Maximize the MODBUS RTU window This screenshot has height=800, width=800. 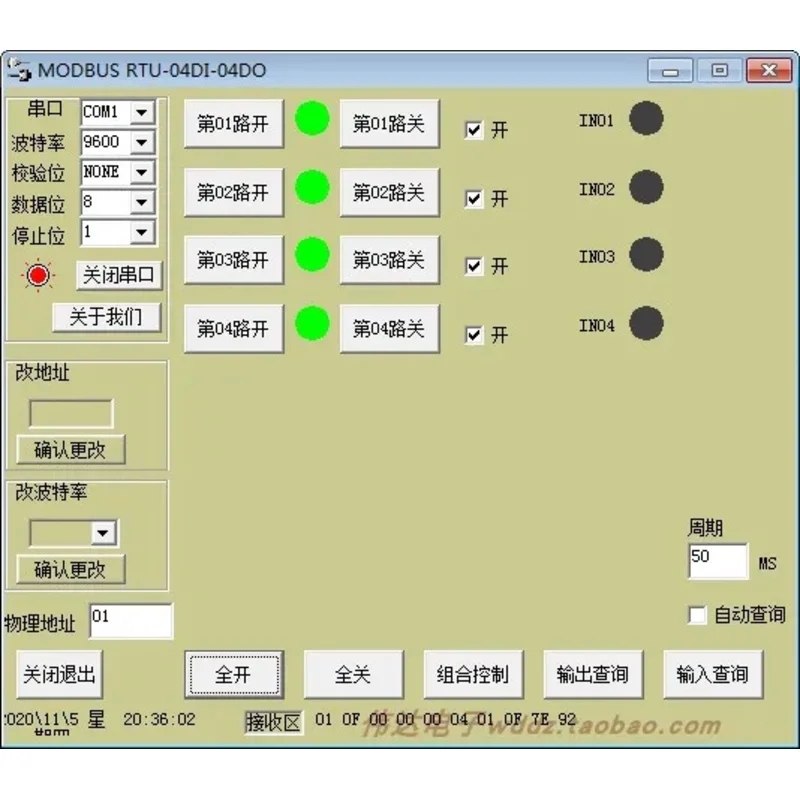[x=719, y=70]
